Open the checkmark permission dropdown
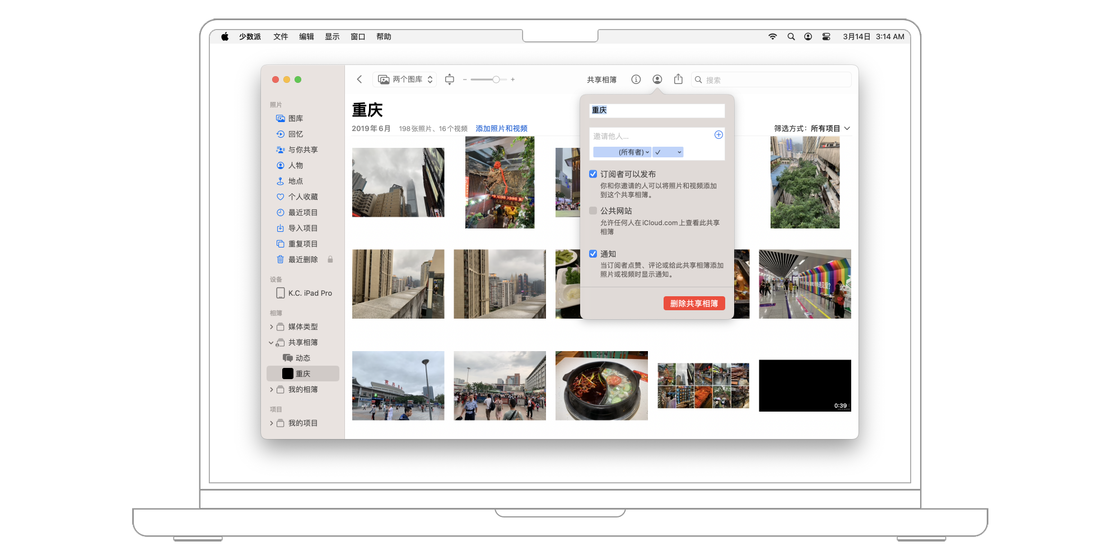 coord(668,152)
